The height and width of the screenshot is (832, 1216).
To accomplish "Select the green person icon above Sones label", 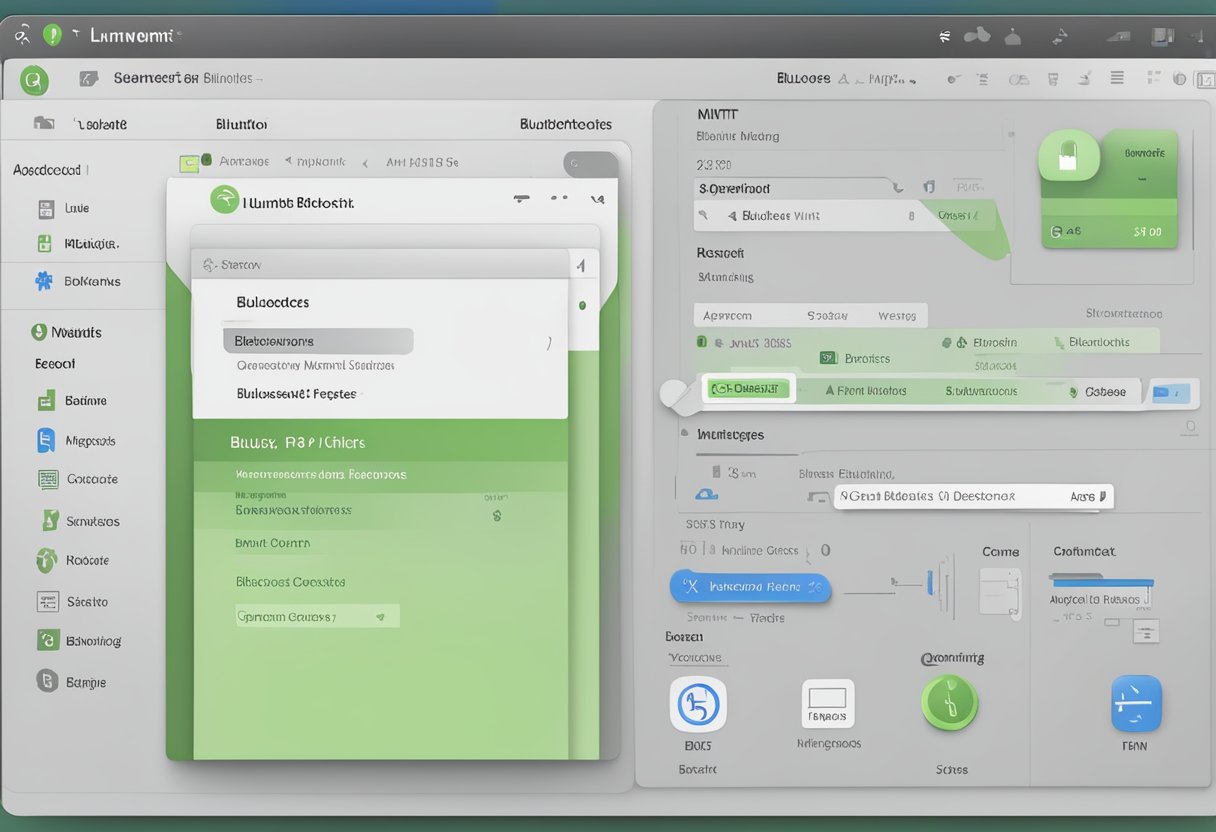I will 950,703.
